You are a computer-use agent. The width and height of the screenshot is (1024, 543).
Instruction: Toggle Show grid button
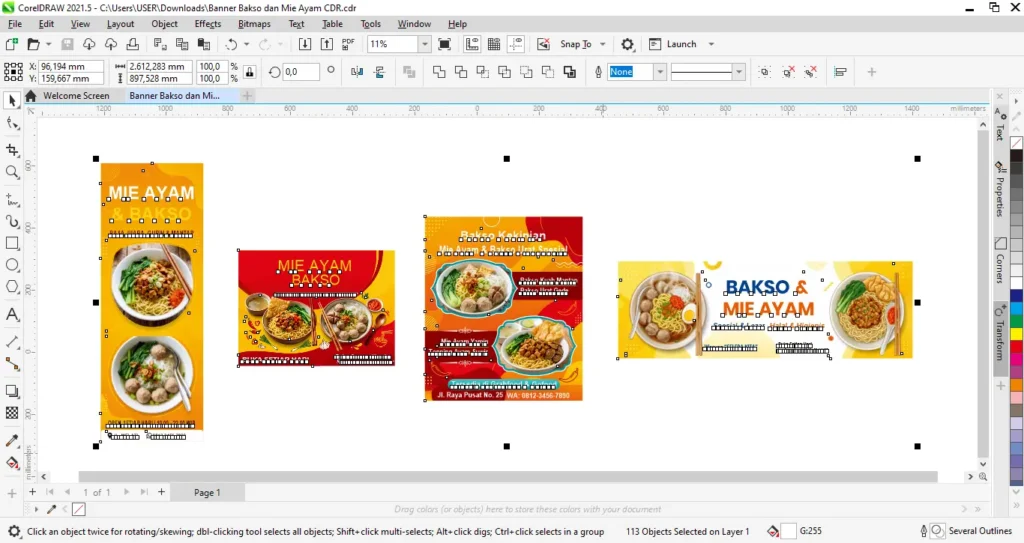(494, 44)
